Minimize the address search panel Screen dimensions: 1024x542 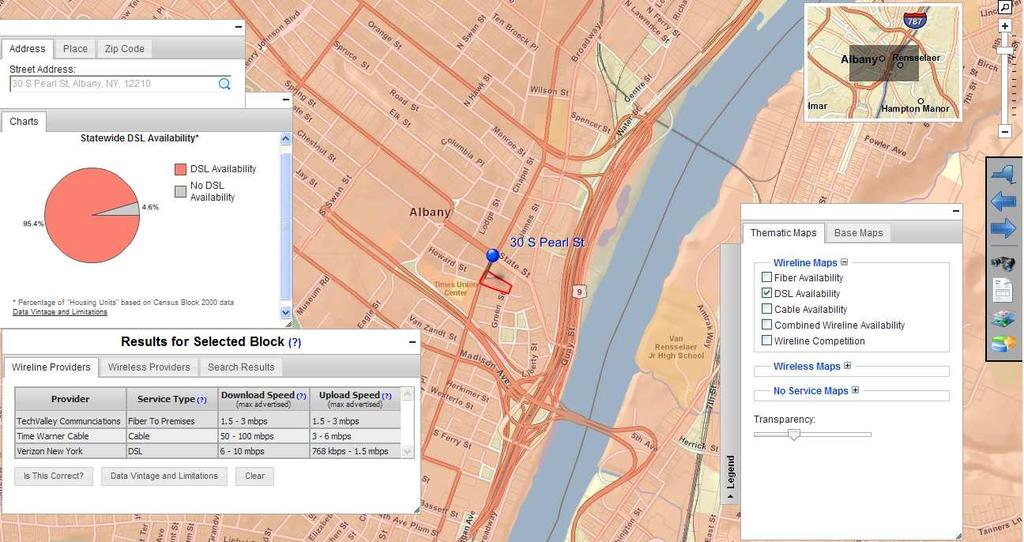click(238, 27)
